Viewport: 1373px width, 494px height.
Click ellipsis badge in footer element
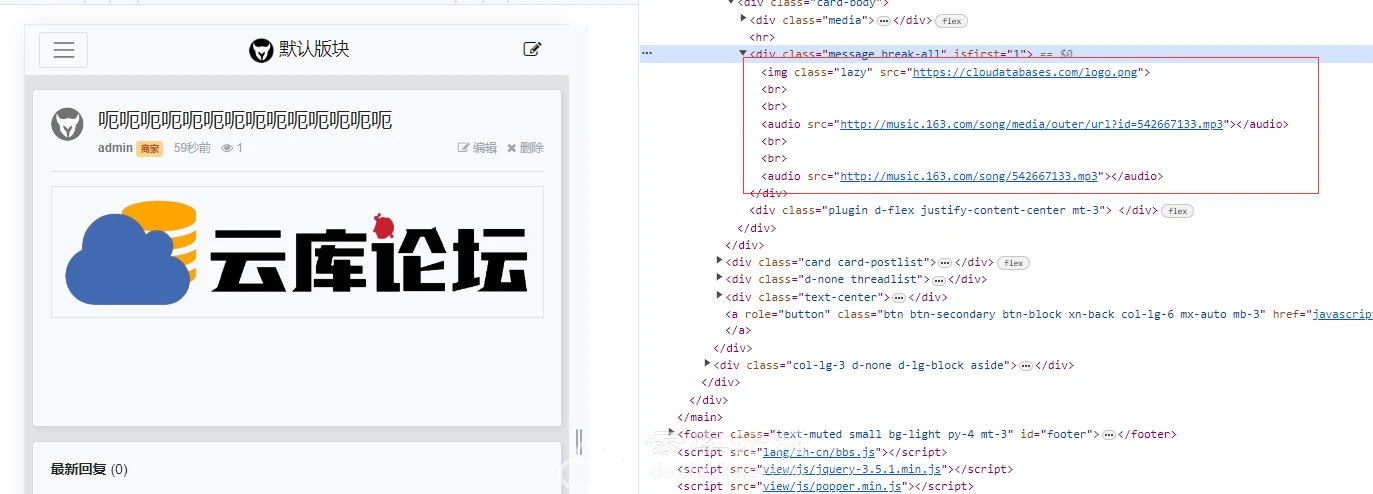pyautogui.click(x=1108, y=435)
